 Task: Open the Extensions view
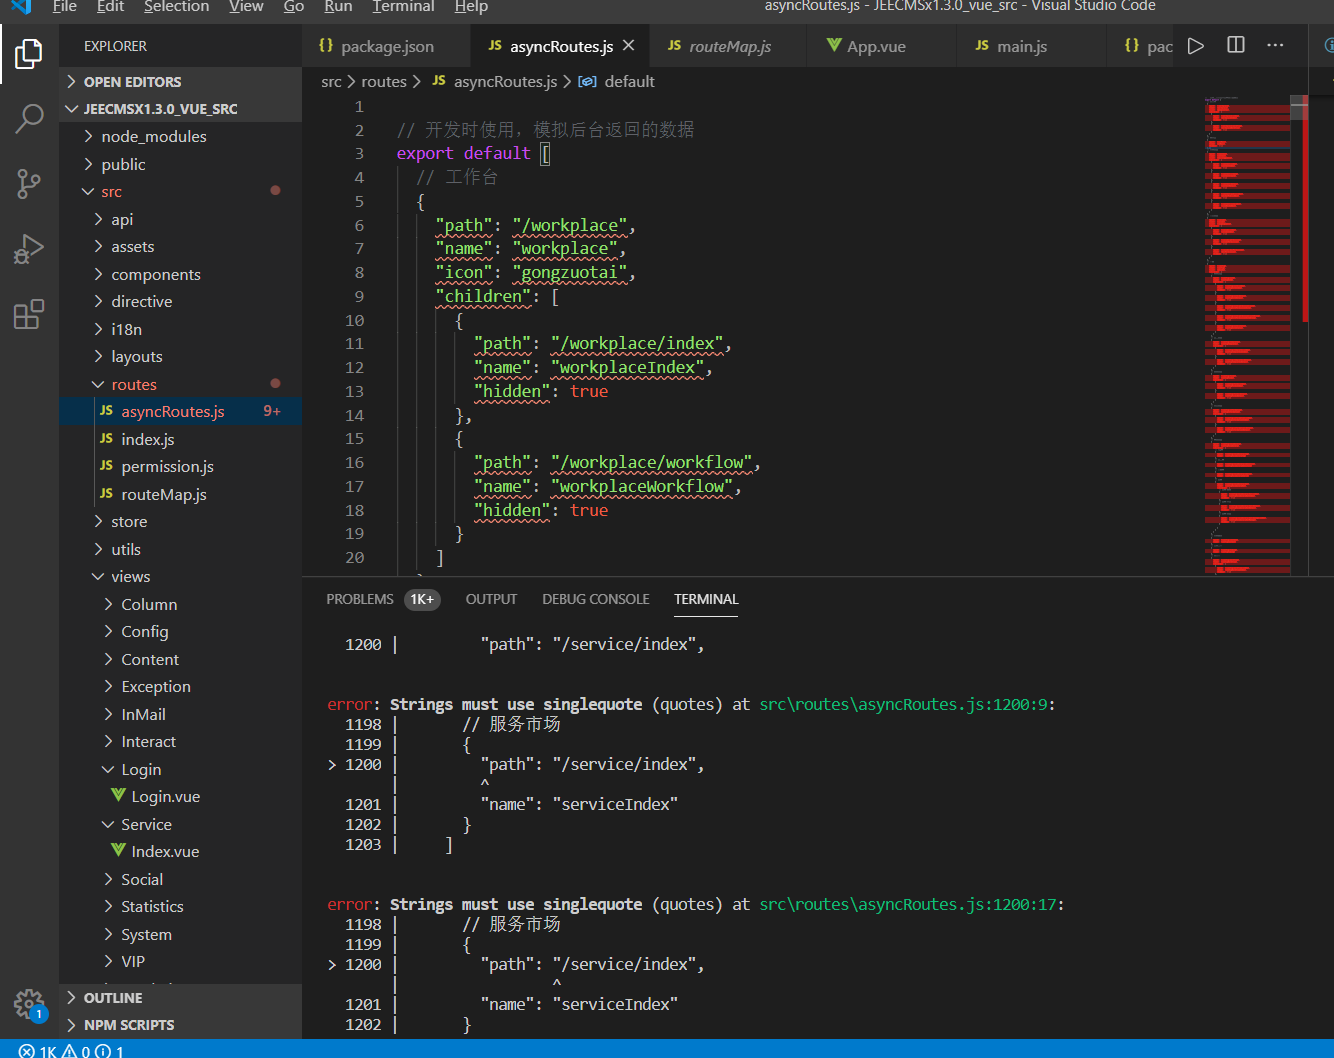point(29,314)
